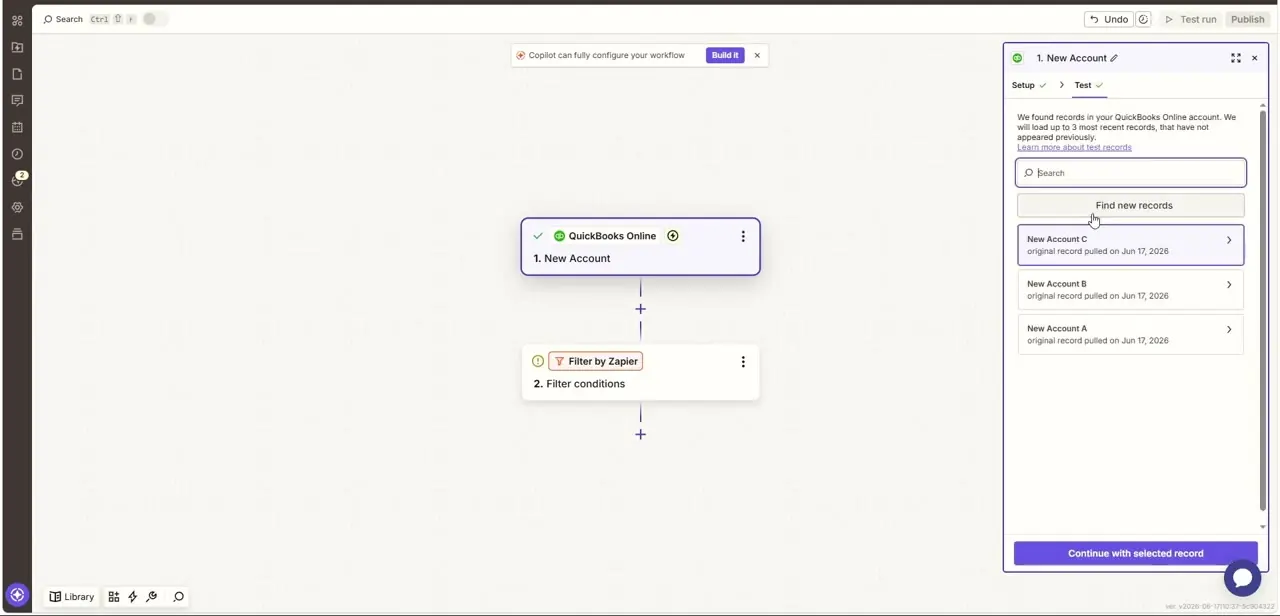The width and height of the screenshot is (1280, 616).
Task: Dismiss the Copilot suggestion banner
Action: click(757, 55)
